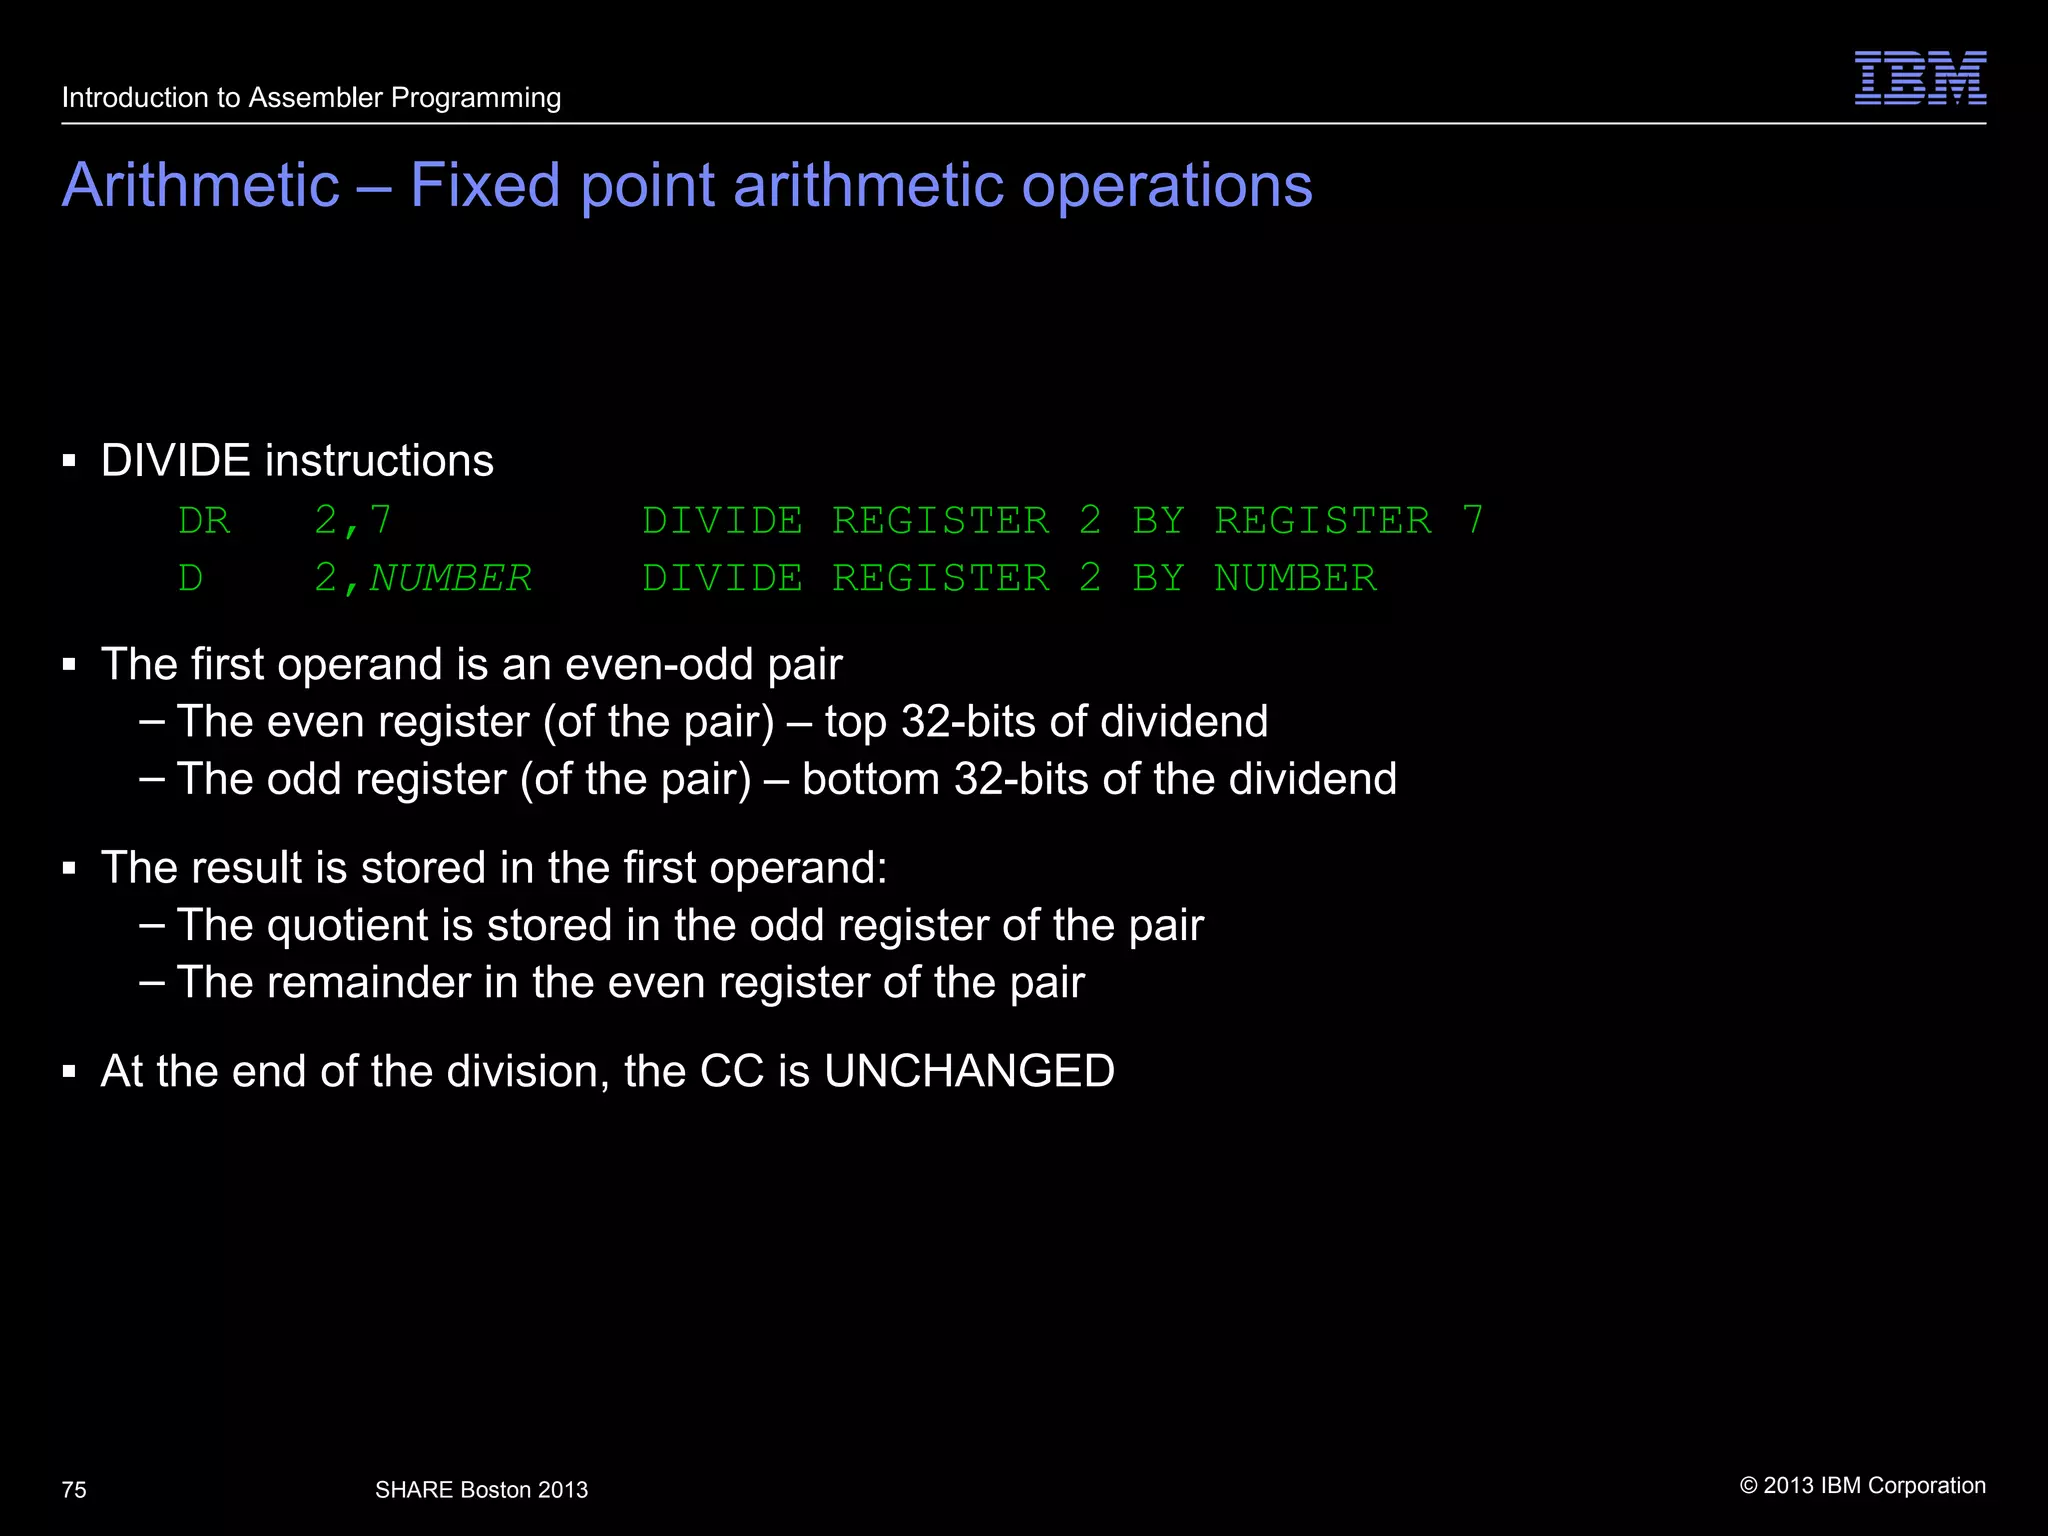Viewport: 2048px width, 1536px height.
Task: Click the line 'the CC is UNCHANGED'
Action: 607,1072
